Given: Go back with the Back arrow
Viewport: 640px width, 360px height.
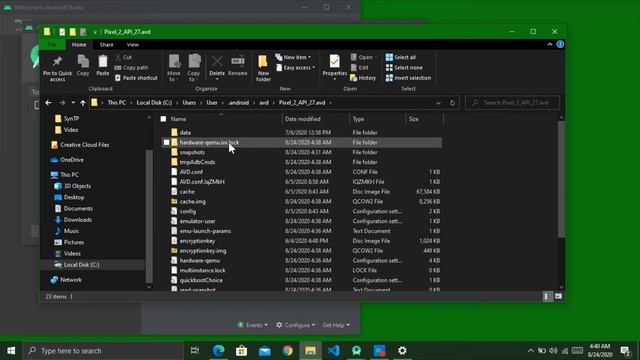Looking at the screenshot, I should point(49,103).
